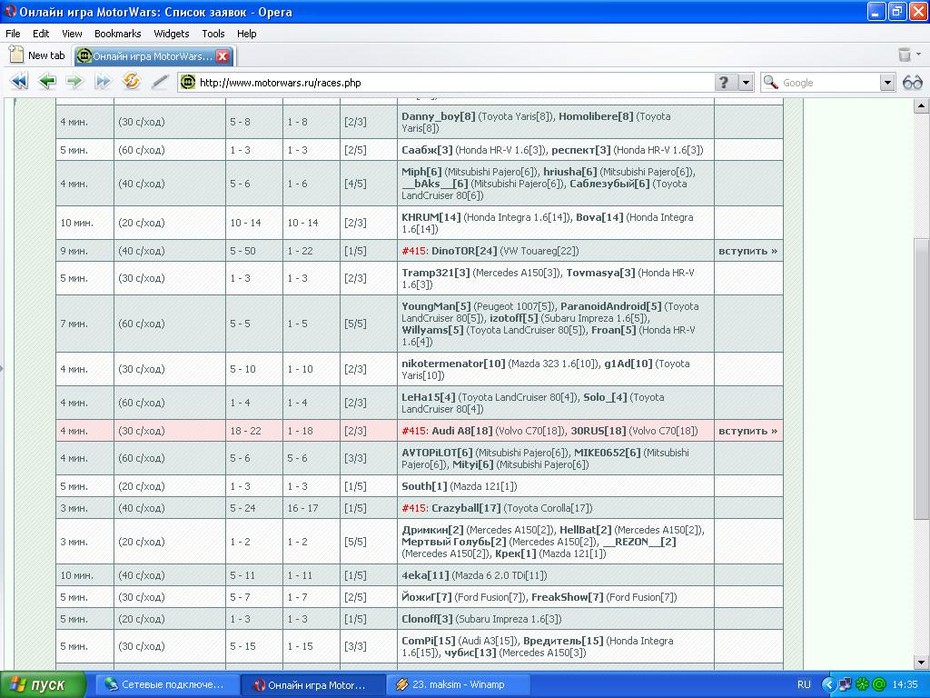Open the New tab page tab
The width and height of the screenshot is (930, 698).
coord(38,56)
